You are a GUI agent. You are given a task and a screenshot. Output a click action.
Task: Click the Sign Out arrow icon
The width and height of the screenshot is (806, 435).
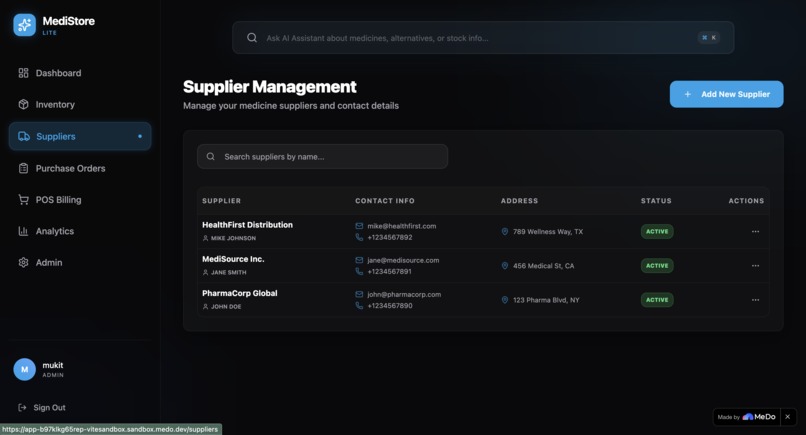(22, 407)
